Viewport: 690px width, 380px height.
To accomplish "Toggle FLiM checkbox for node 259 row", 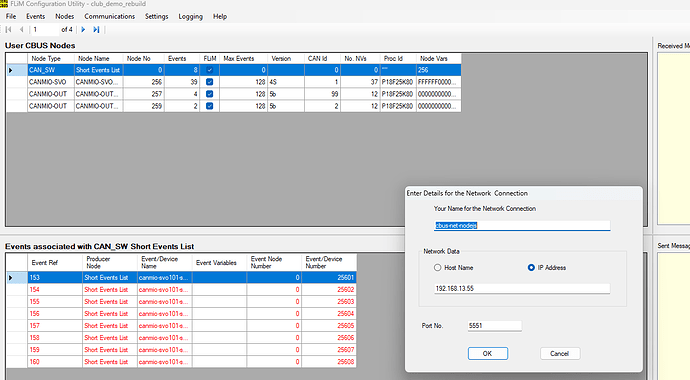I will click(x=209, y=106).
